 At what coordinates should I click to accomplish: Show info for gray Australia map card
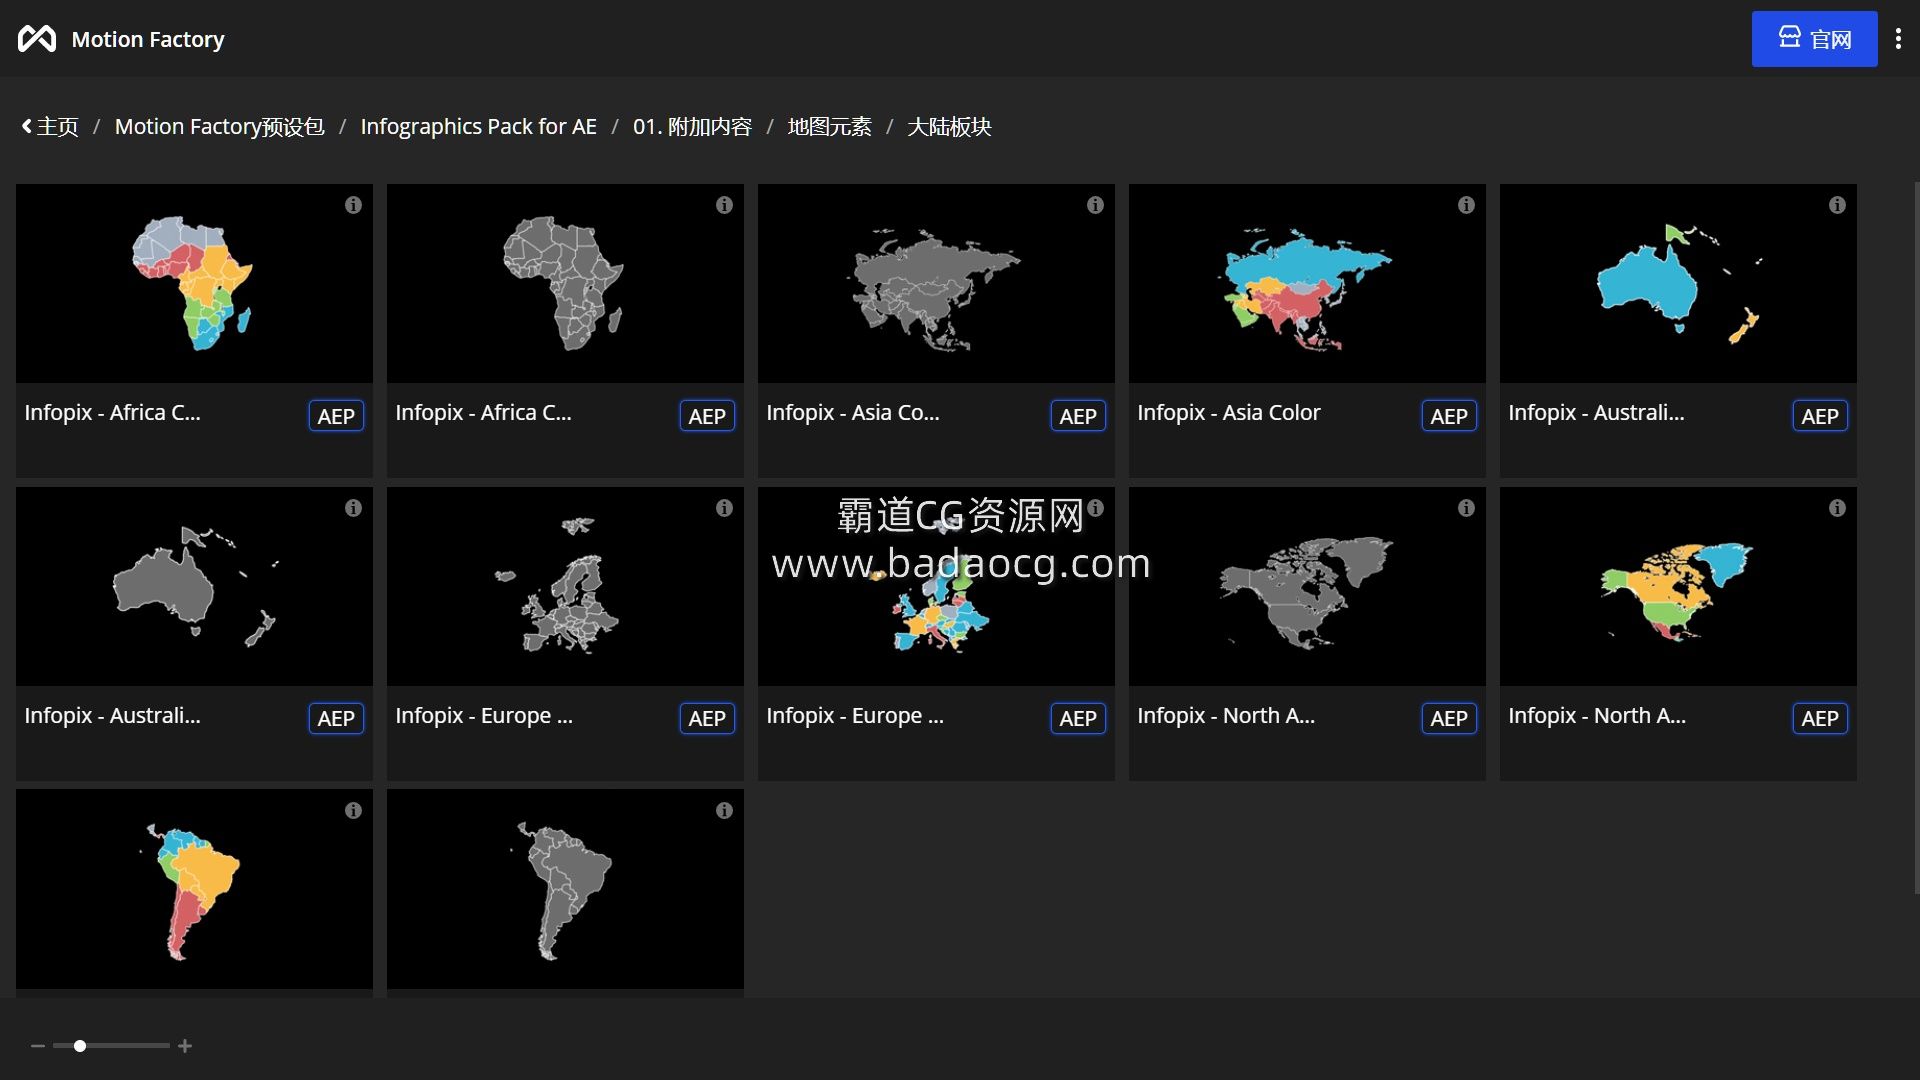pyautogui.click(x=353, y=508)
